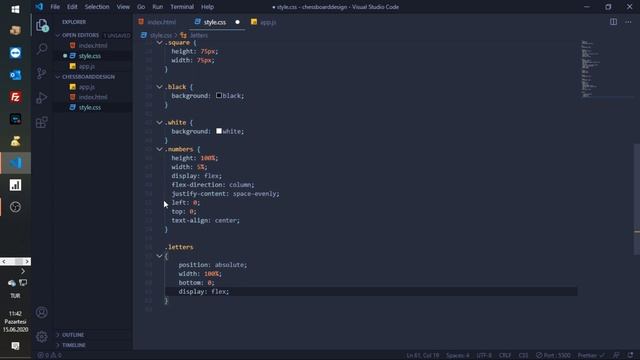Image resolution: width=640 pixels, height=360 pixels.
Task: Open the Terminal menu
Action: click(x=182, y=7)
